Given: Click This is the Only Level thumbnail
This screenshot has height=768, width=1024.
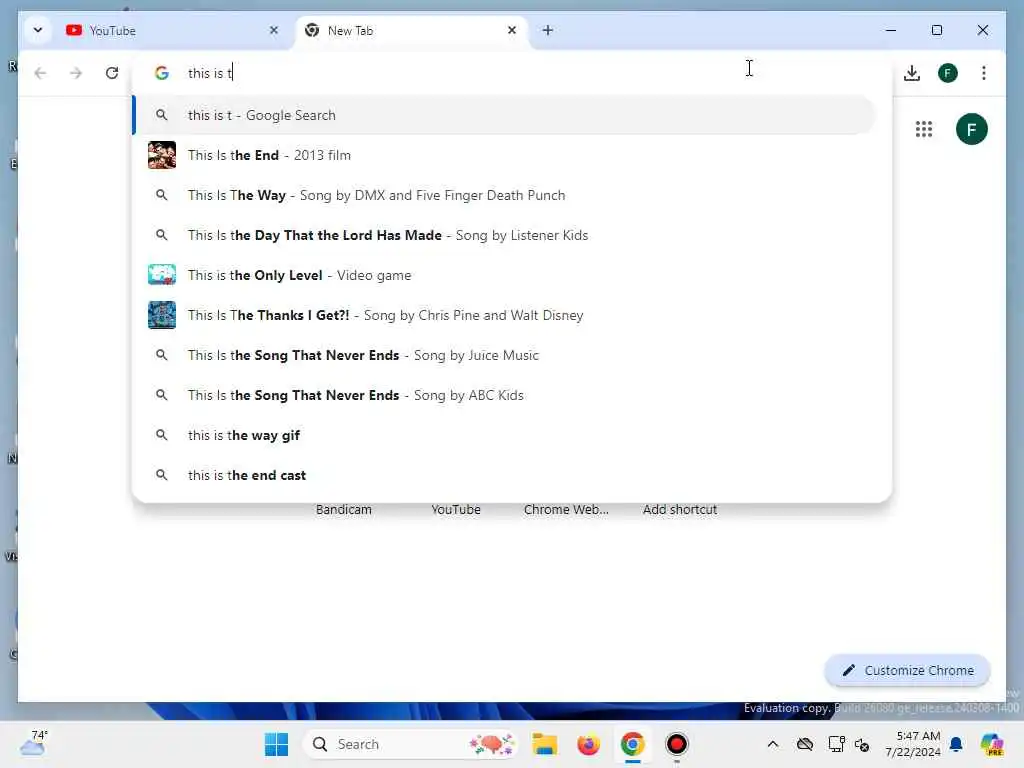Looking at the screenshot, I should pos(162,275).
